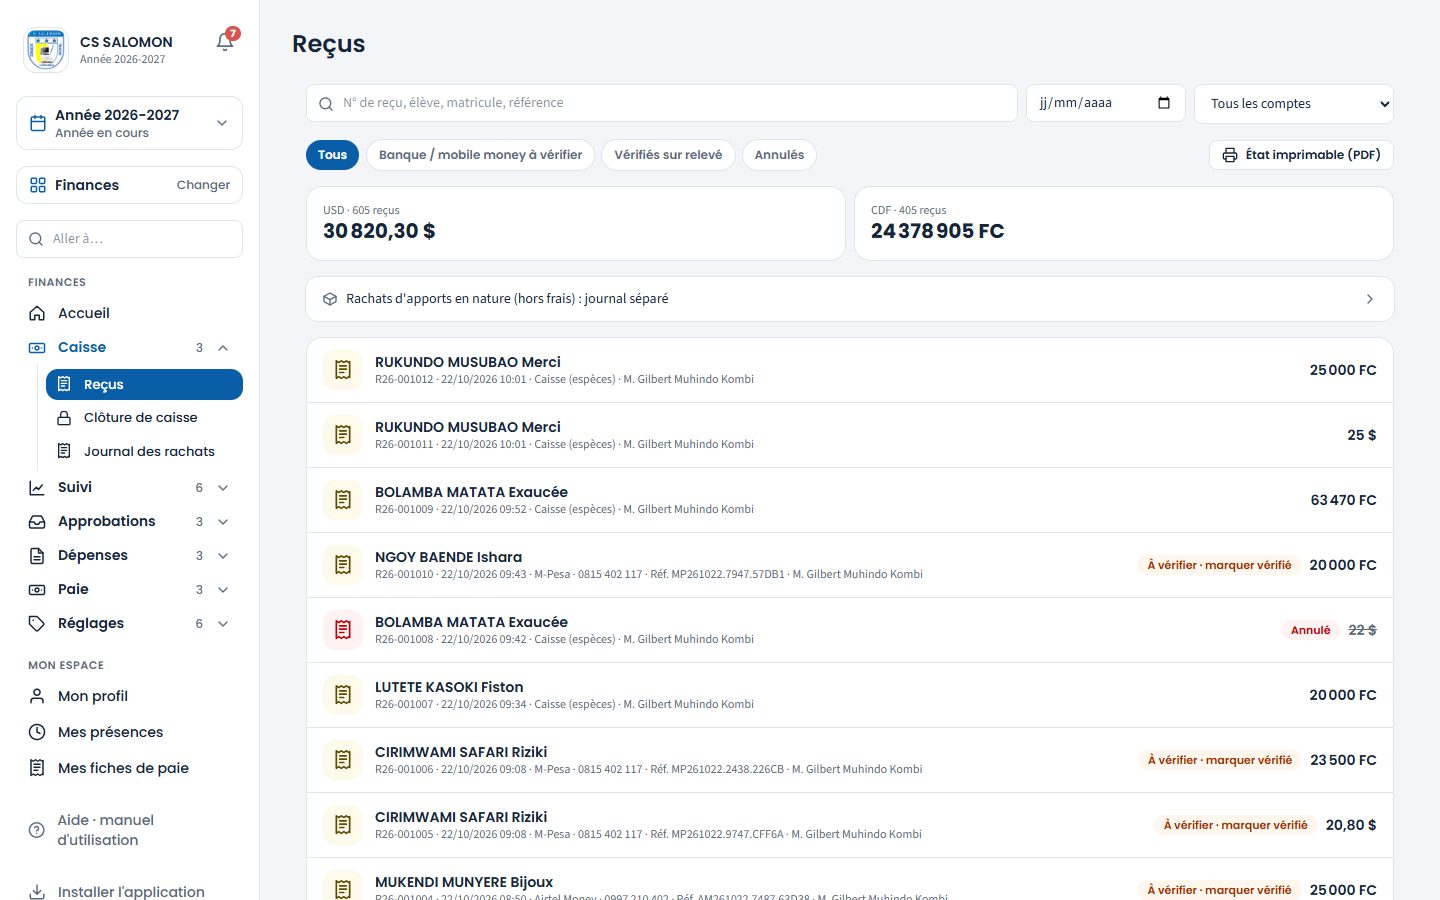
Task: Click receipt icon for LUTETE KASOKI Fiston
Action: click(x=343, y=695)
